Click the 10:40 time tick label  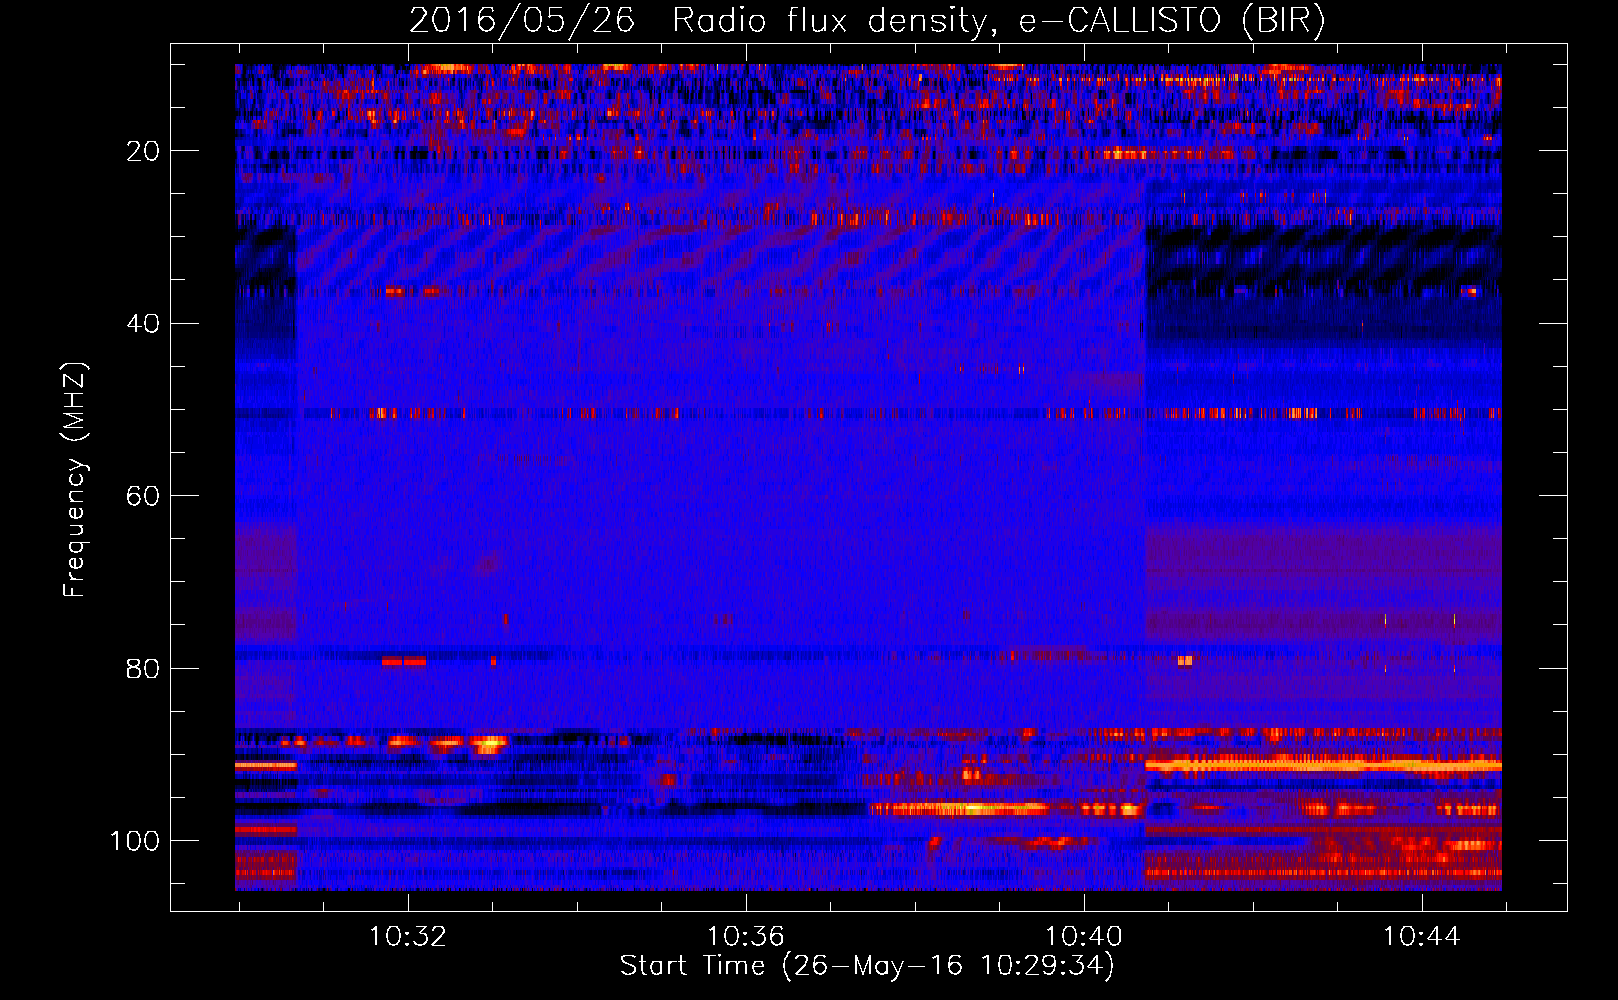click(x=1084, y=937)
